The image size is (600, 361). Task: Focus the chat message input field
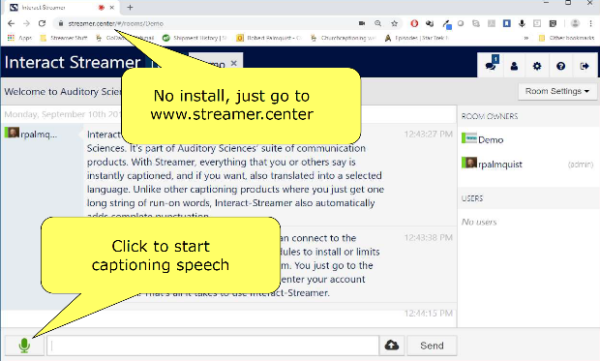[213, 346]
